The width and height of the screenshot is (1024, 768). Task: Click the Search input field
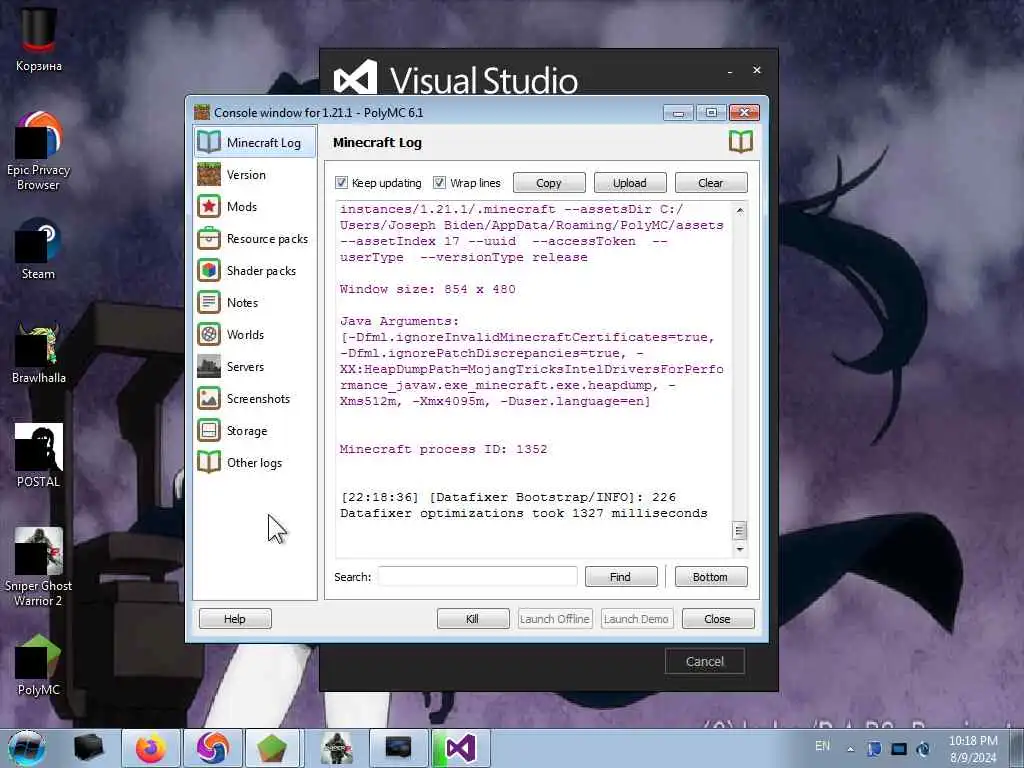pos(477,577)
